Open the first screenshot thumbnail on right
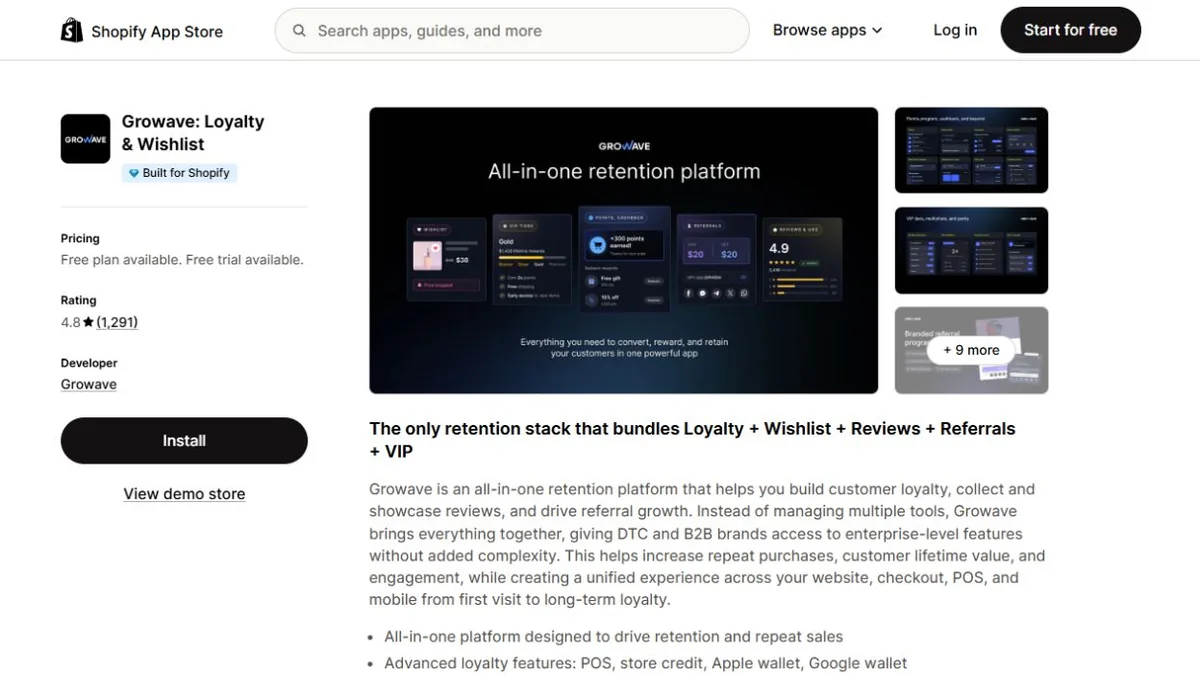Screen dimensions: 1200x675 (971, 150)
